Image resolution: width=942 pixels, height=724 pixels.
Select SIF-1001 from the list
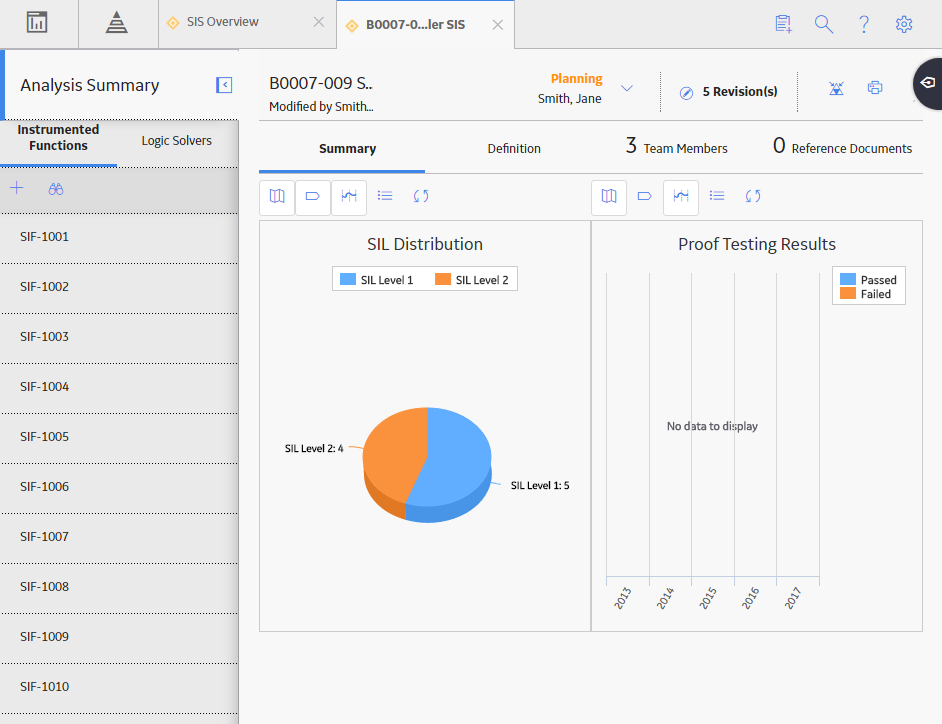pyautogui.click(x=119, y=237)
